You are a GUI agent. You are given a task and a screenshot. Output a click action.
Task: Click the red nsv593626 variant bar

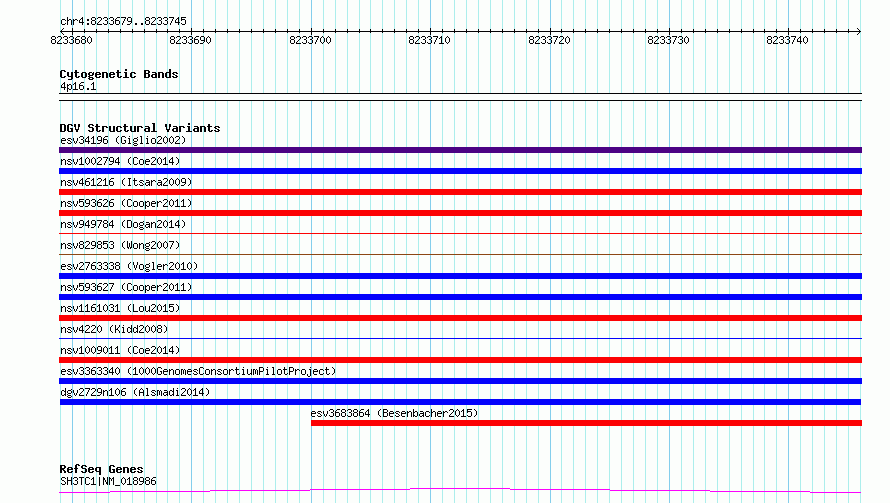[x=460, y=213]
